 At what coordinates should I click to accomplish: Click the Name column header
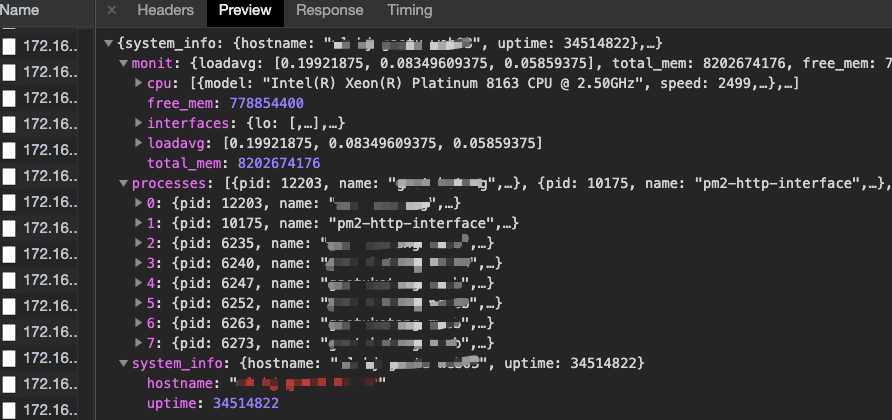(x=20, y=10)
